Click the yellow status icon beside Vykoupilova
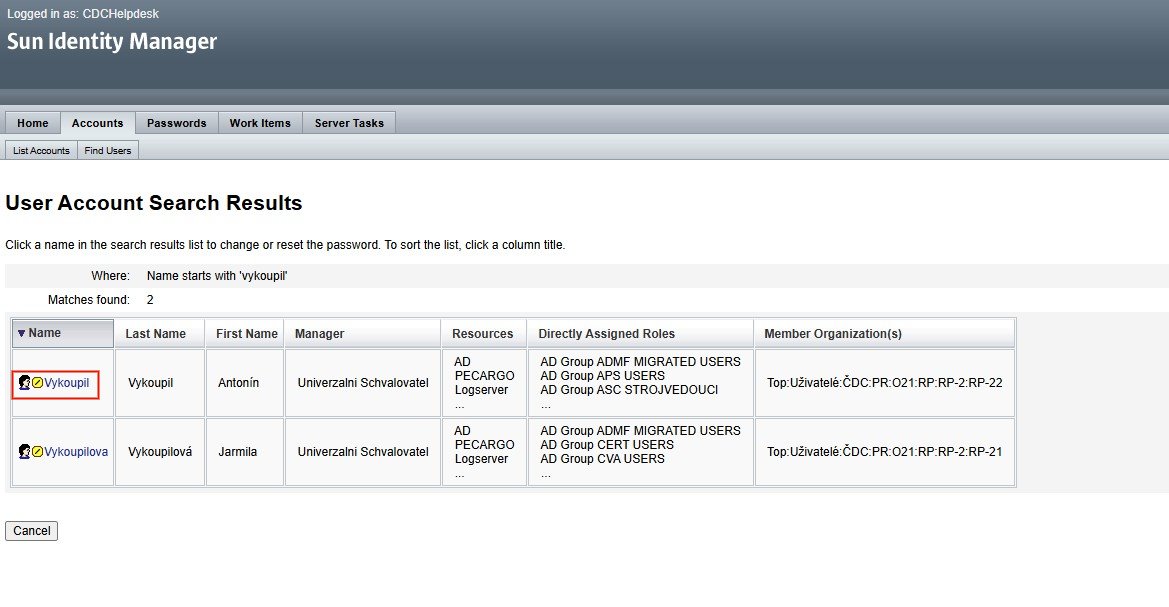Viewport: 1169px width, 607px height. [x=38, y=452]
